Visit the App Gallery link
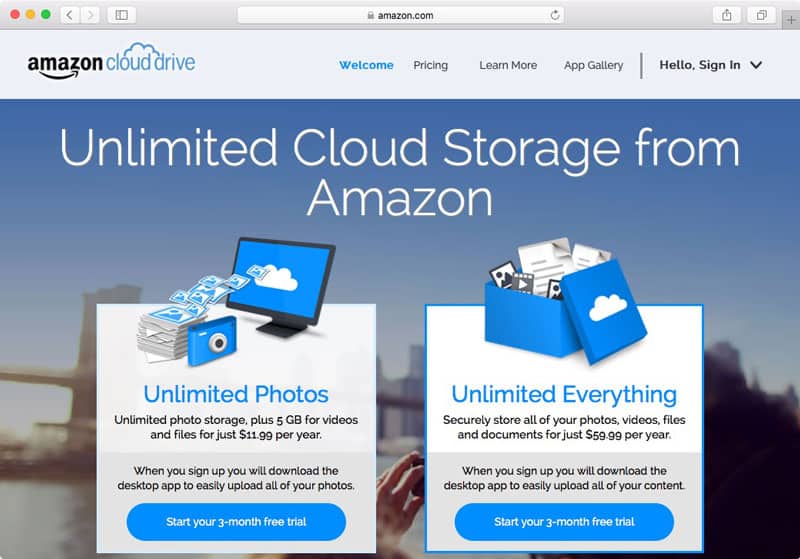 tap(593, 65)
